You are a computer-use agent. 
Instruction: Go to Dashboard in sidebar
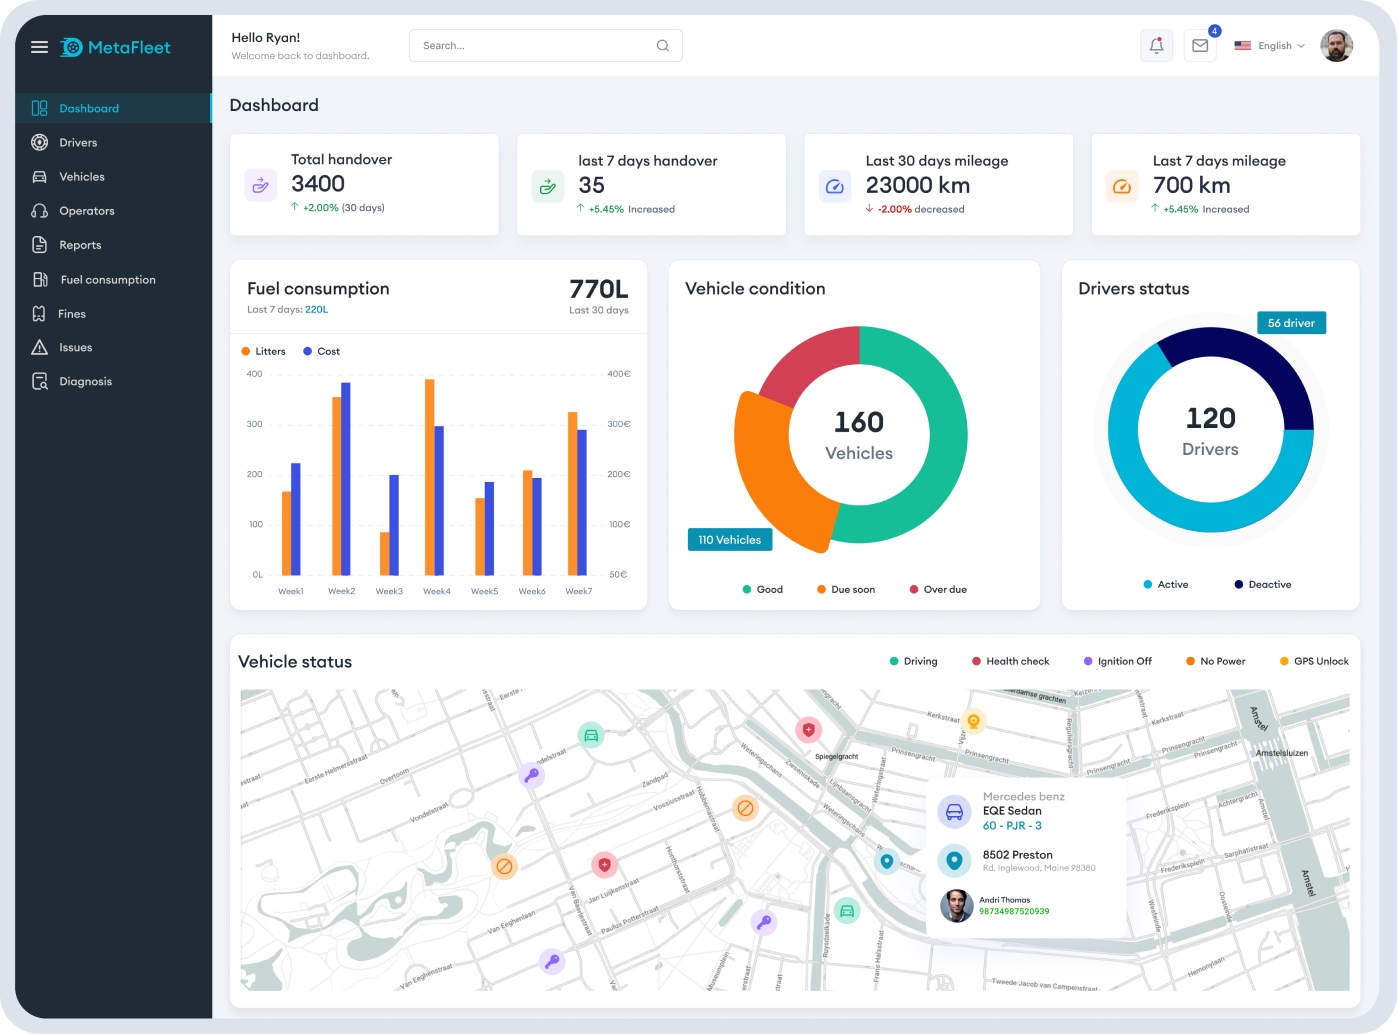(x=113, y=108)
